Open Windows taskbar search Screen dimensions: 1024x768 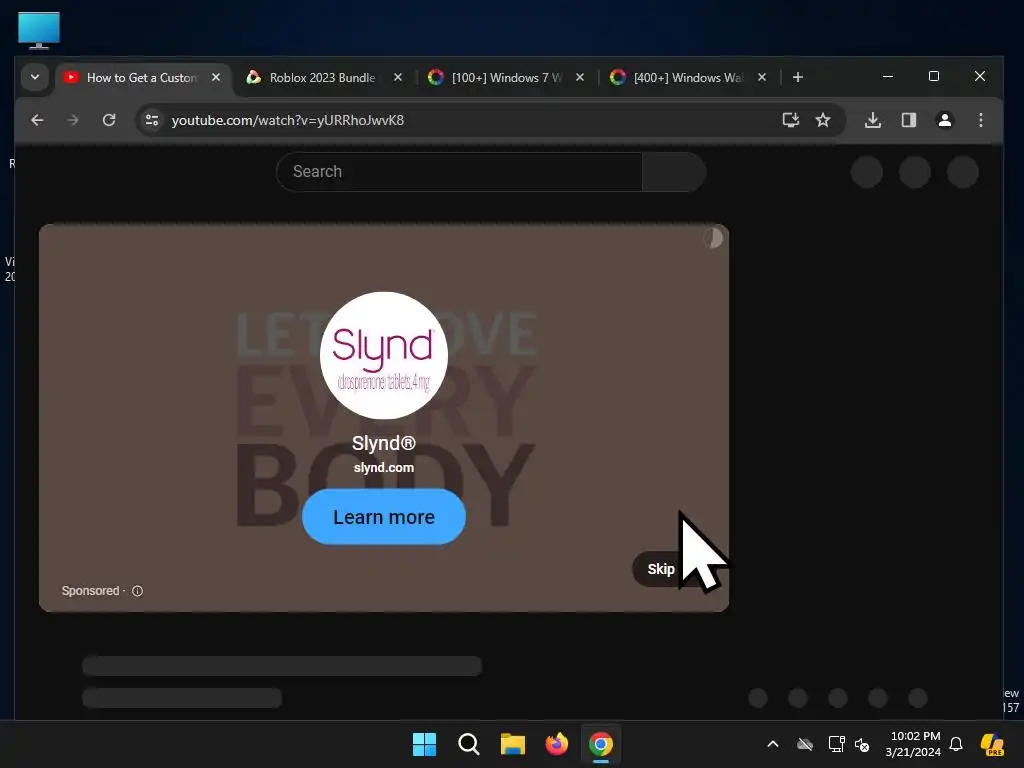[468, 744]
